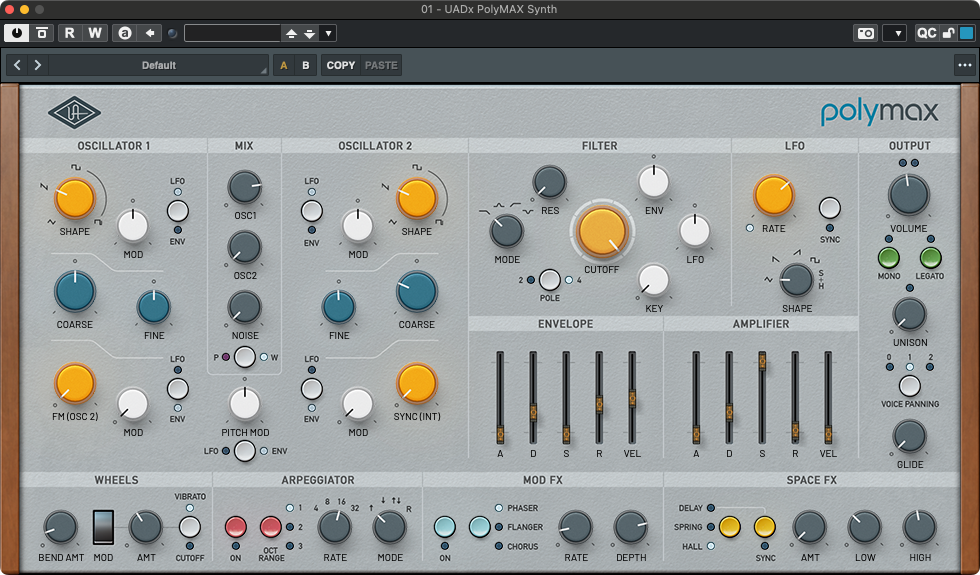Toggle the Arpeggiator OCT RANGE button
Screen dimensions: 980x575
click(271, 527)
